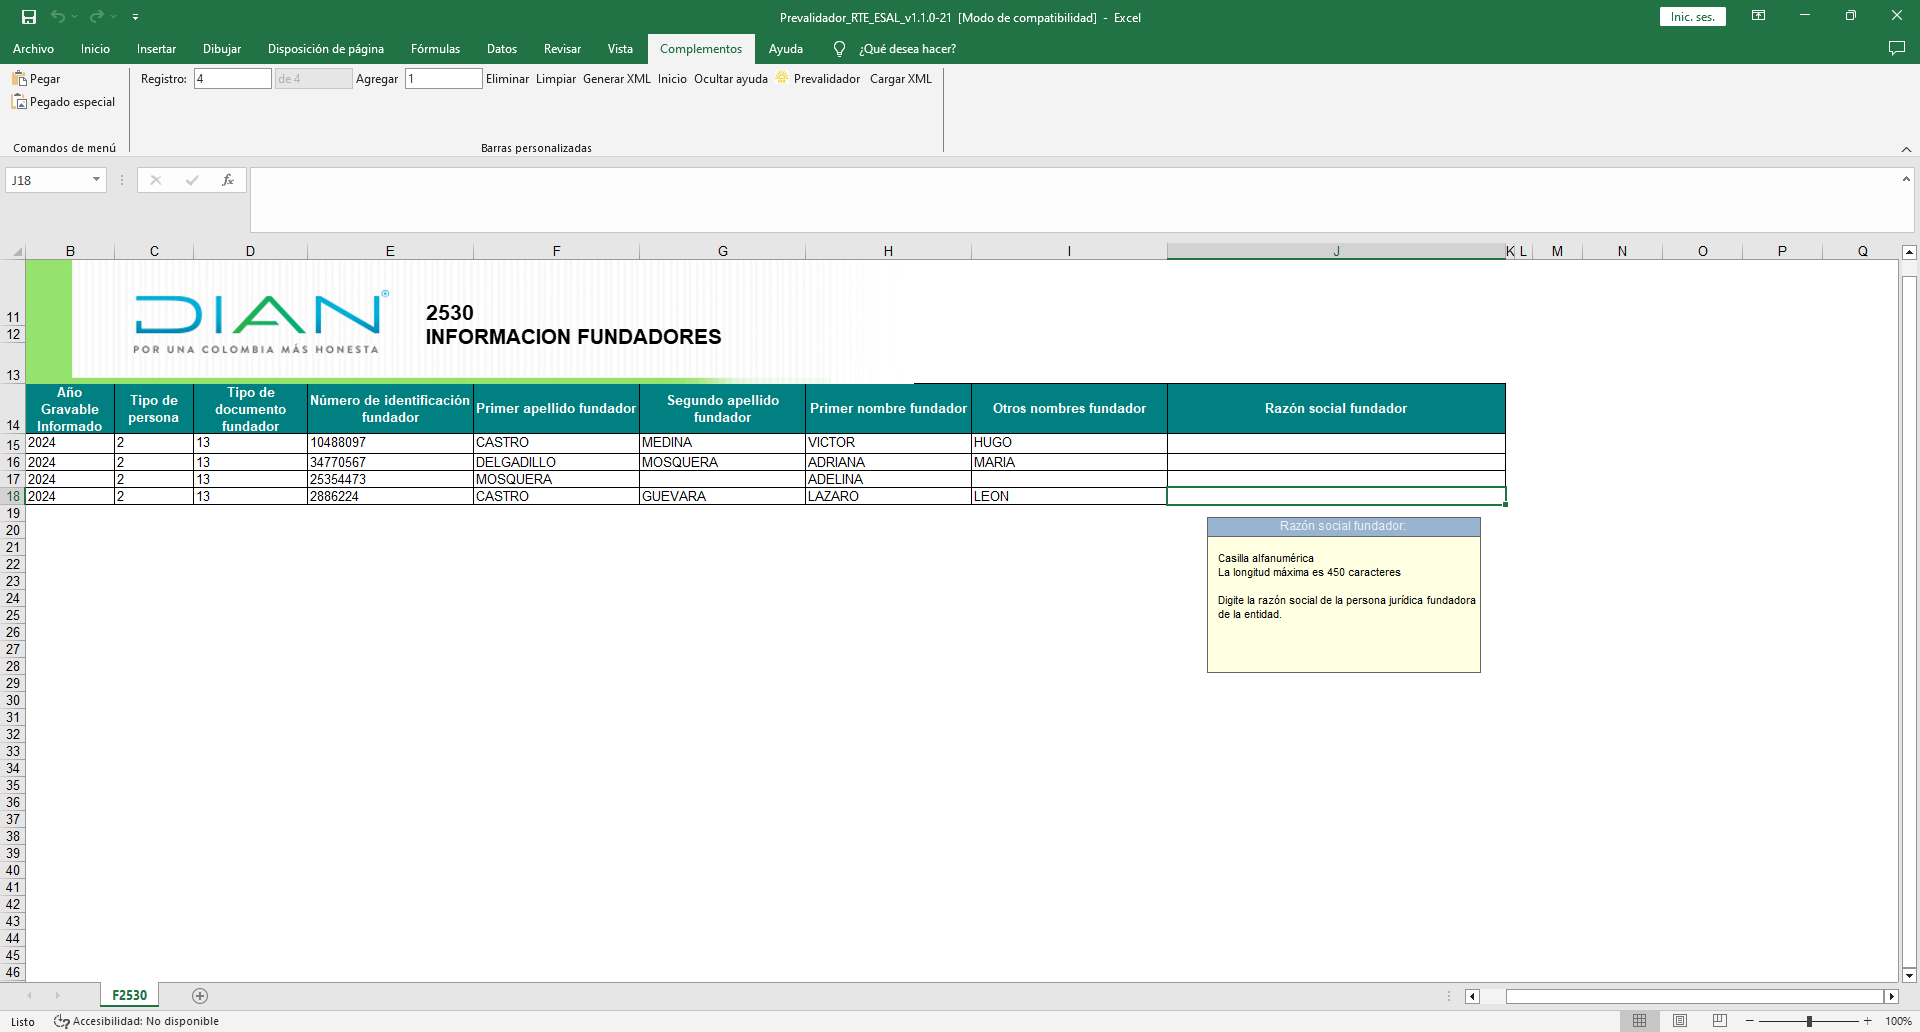Image resolution: width=1920 pixels, height=1032 pixels.
Task: Click the Prevalidador button
Action: tap(826, 79)
